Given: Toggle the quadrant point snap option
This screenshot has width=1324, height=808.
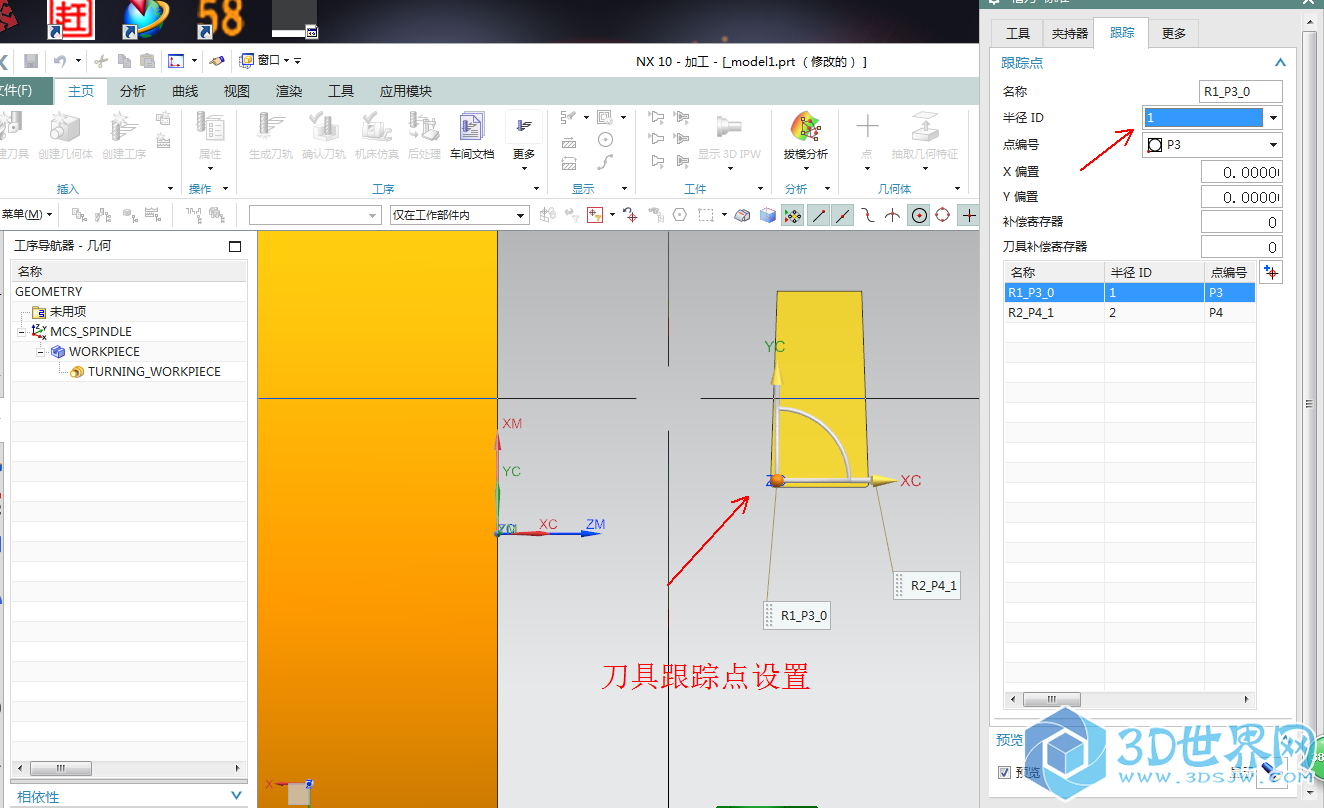Looking at the screenshot, I should coord(943,215).
